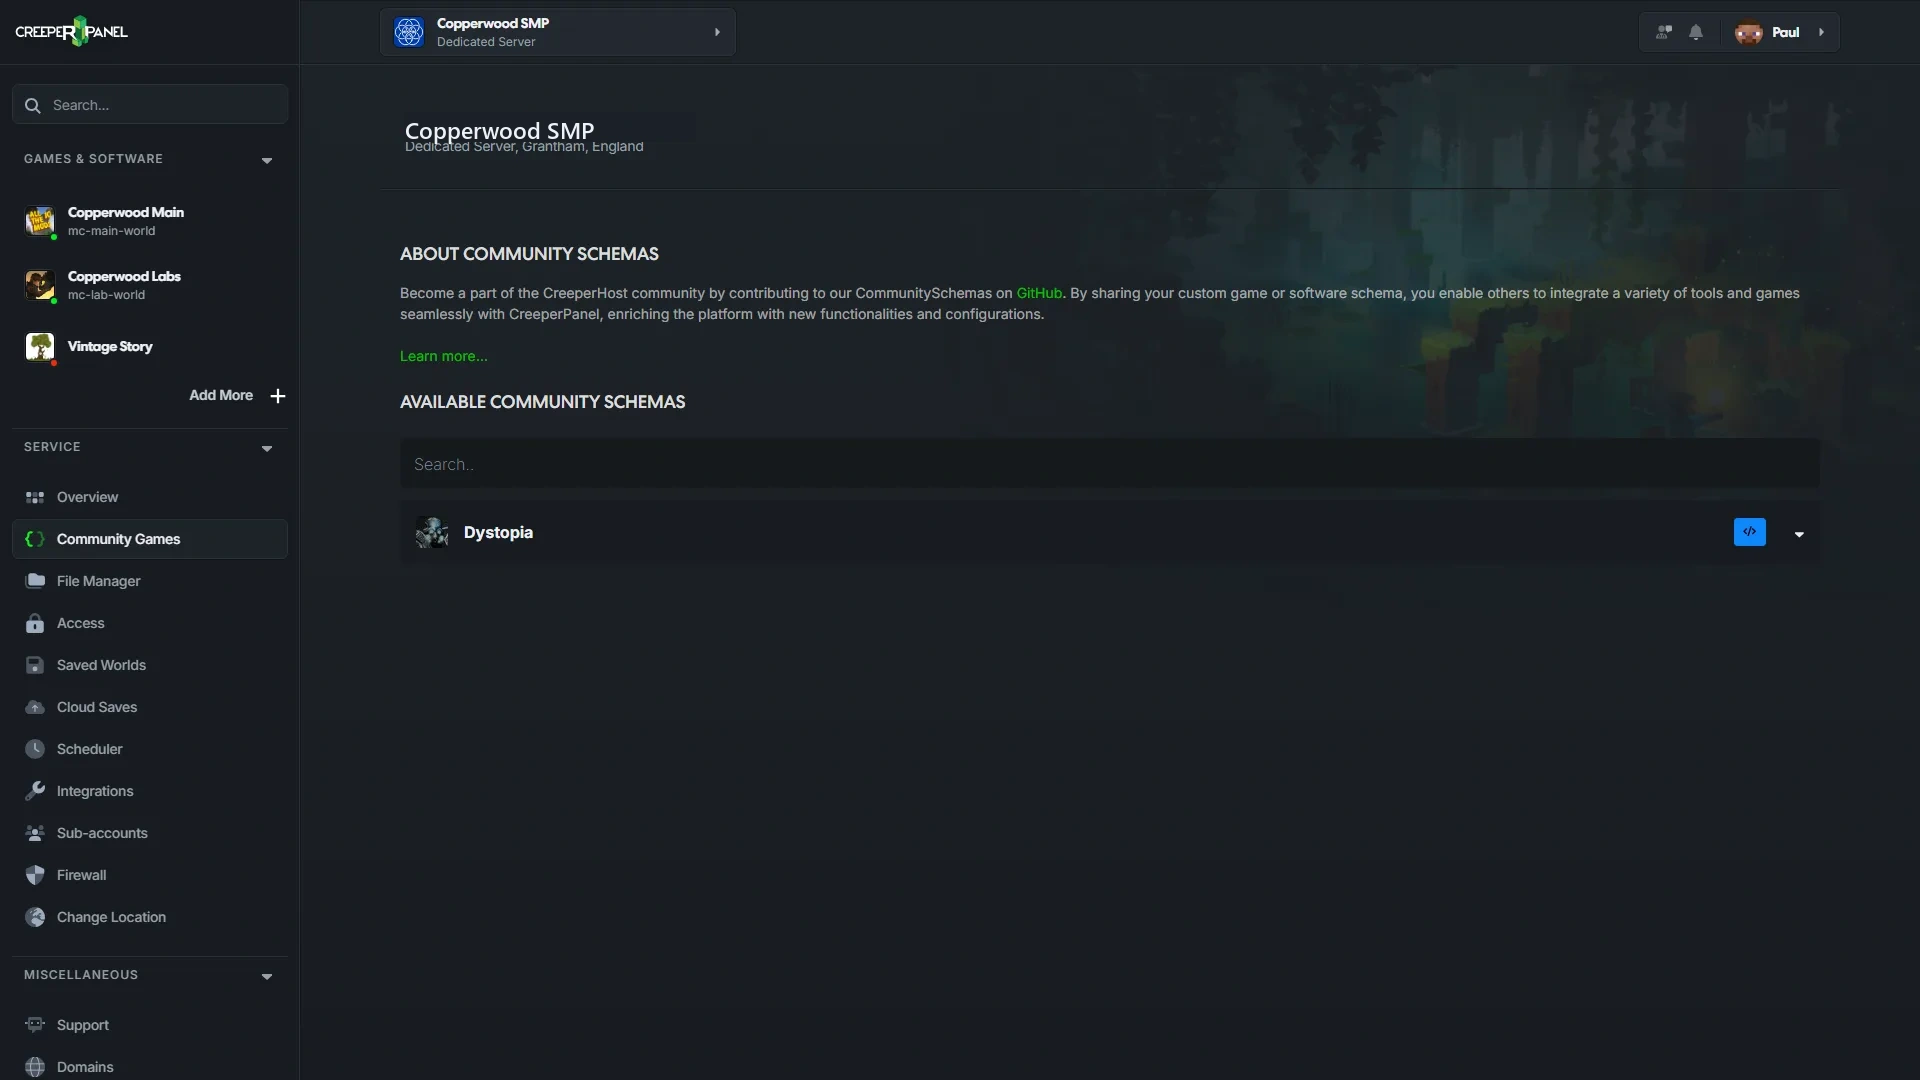
Task: Click the CreeperPanel logo
Action: coord(72,32)
